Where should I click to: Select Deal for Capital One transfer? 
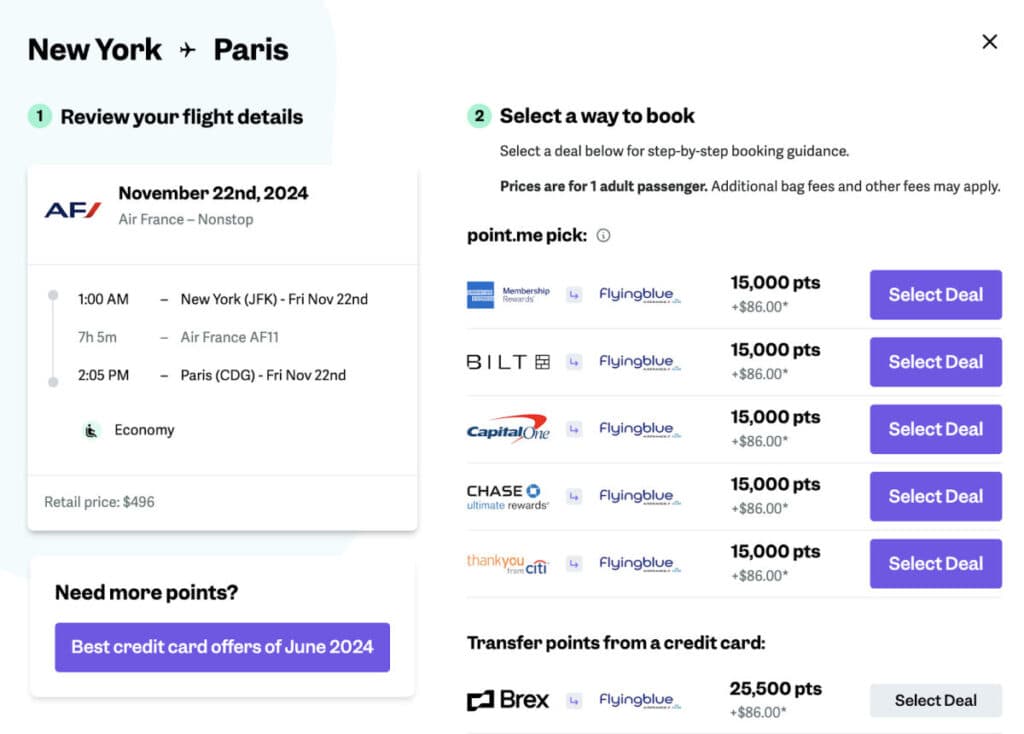(935, 429)
